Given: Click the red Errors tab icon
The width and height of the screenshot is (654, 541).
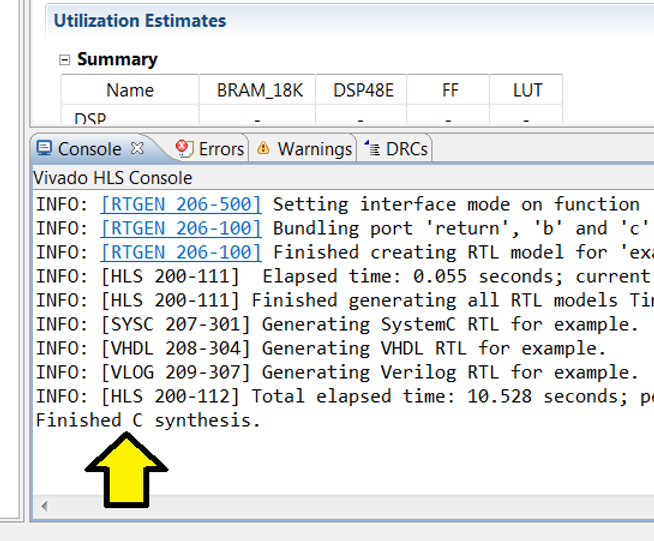Looking at the screenshot, I should pyautogui.click(x=183, y=148).
